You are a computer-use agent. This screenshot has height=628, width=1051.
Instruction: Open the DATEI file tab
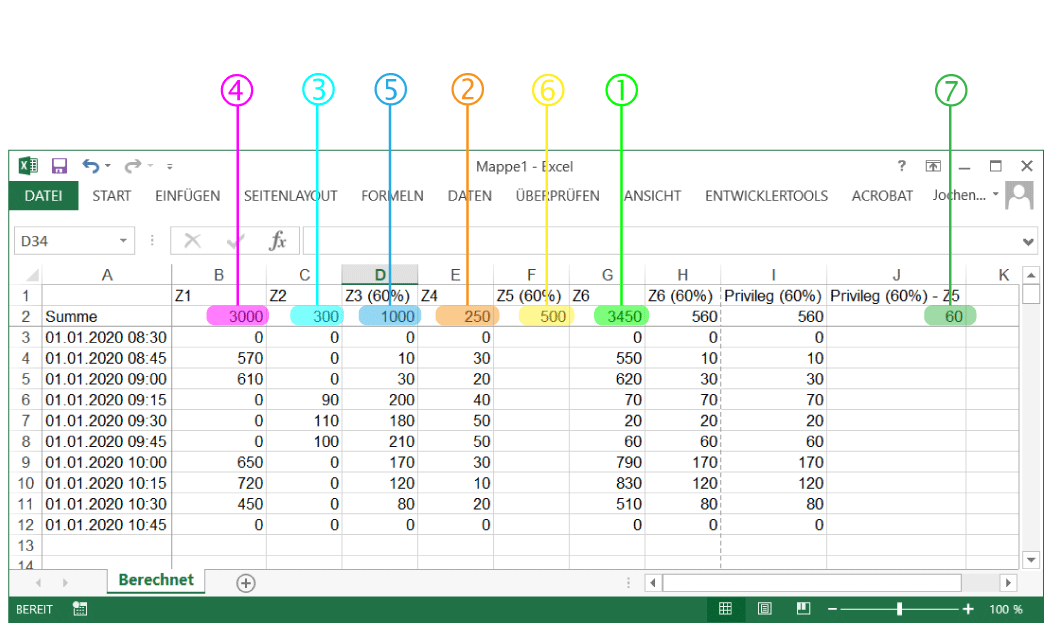tap(43, 196)
